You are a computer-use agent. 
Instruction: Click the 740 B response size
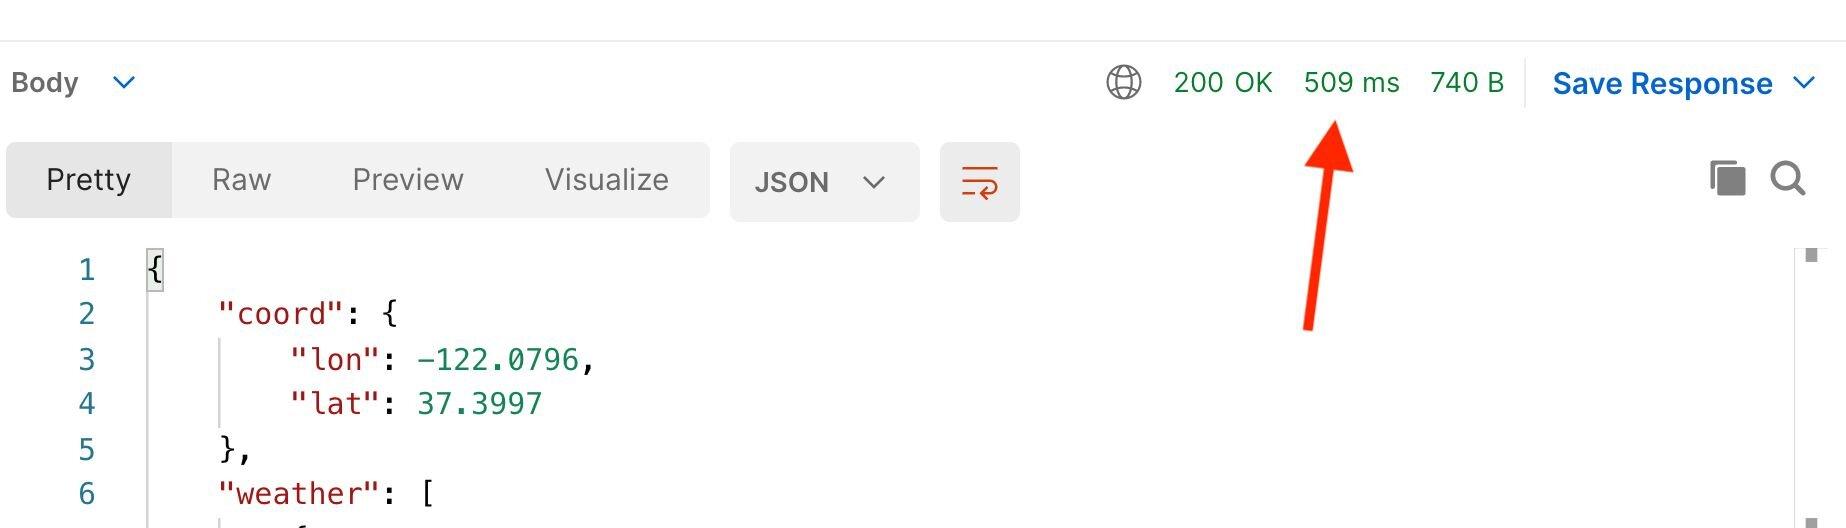coord(1467,82)
